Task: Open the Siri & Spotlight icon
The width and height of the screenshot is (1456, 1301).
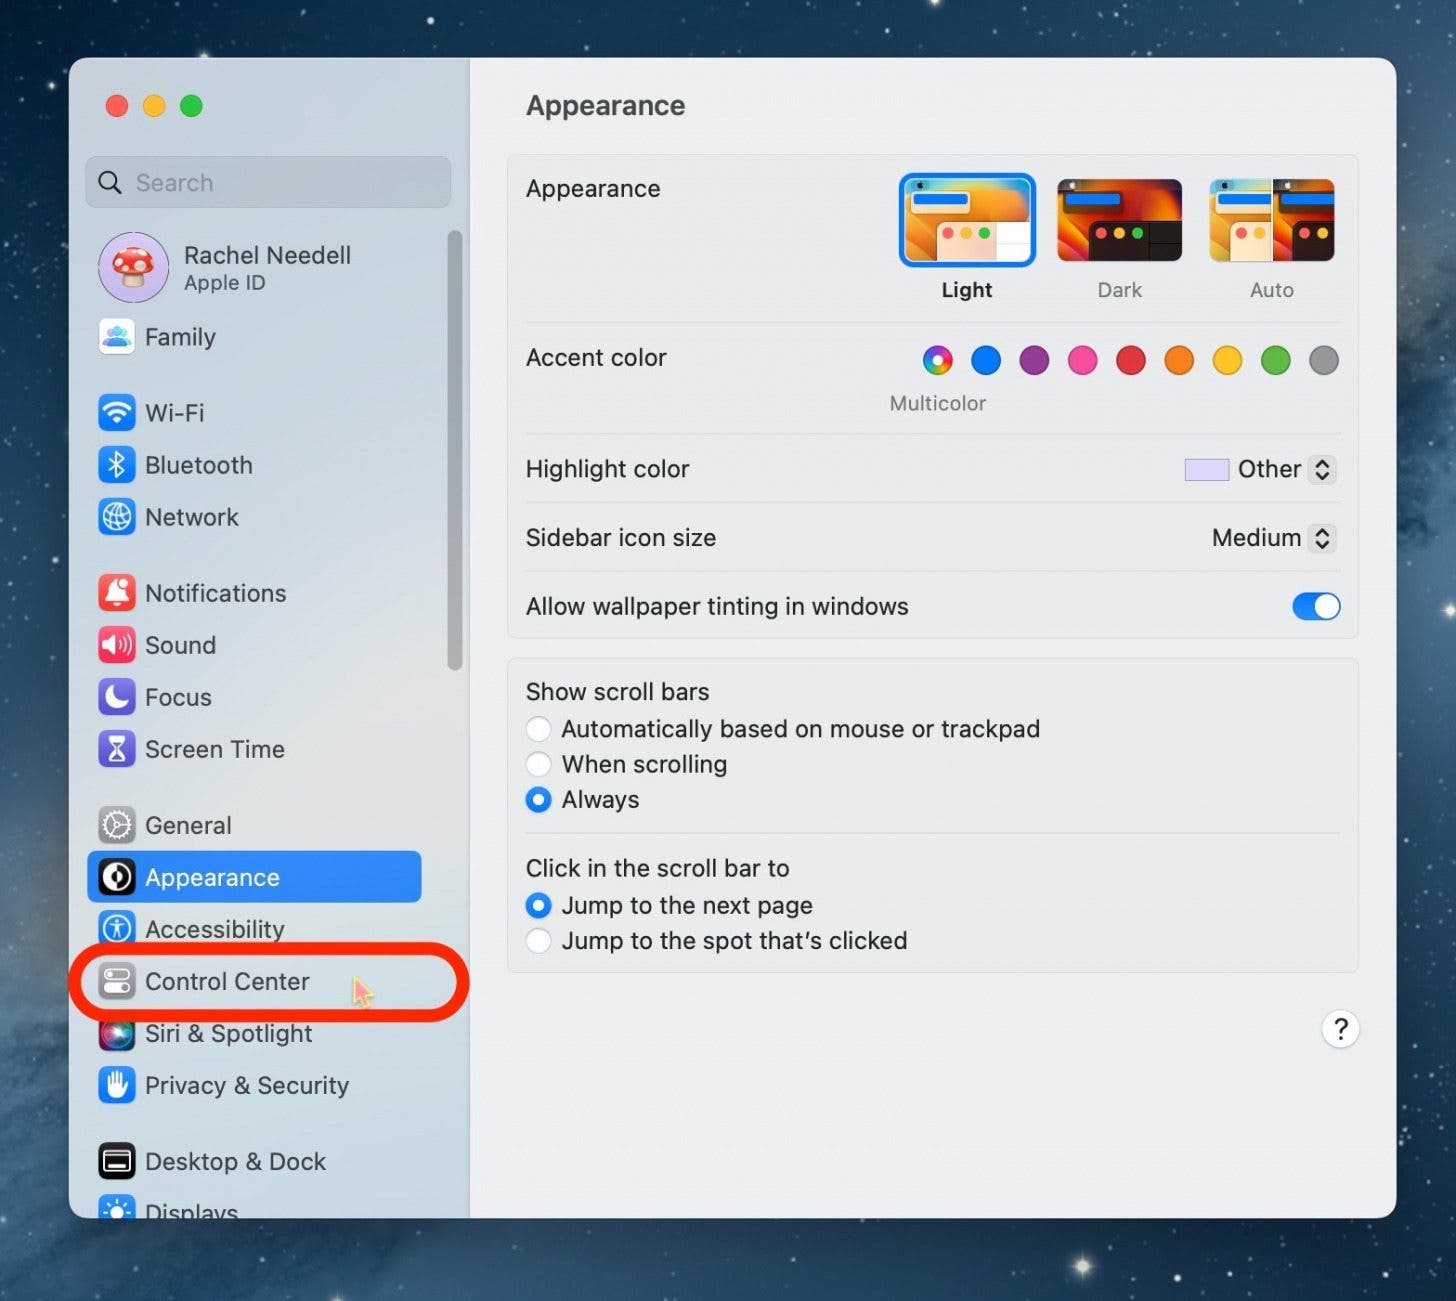Action: pyautogui.click(x=117, y=1033)
